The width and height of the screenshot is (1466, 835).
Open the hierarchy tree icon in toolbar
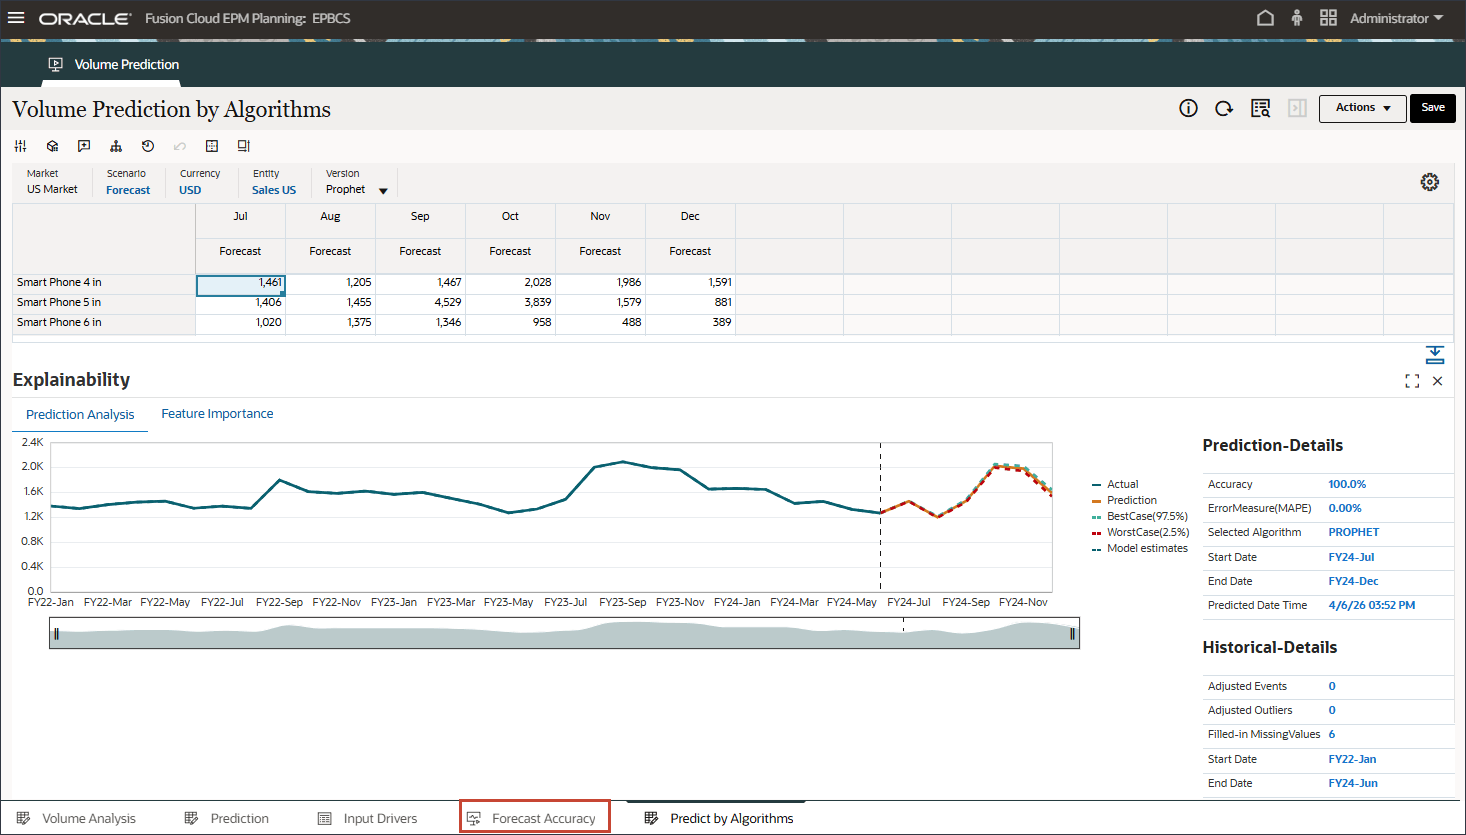pos(116,146)
